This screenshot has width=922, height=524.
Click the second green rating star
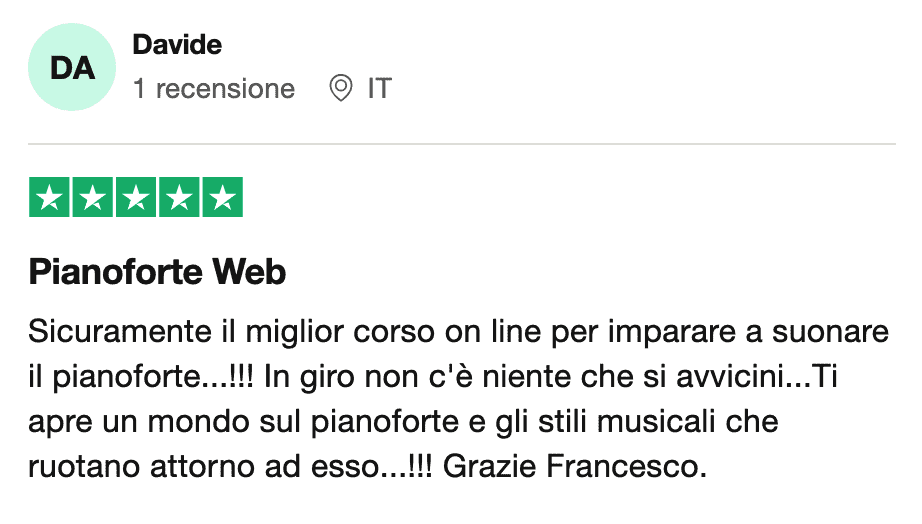click(x=92, y=197)
